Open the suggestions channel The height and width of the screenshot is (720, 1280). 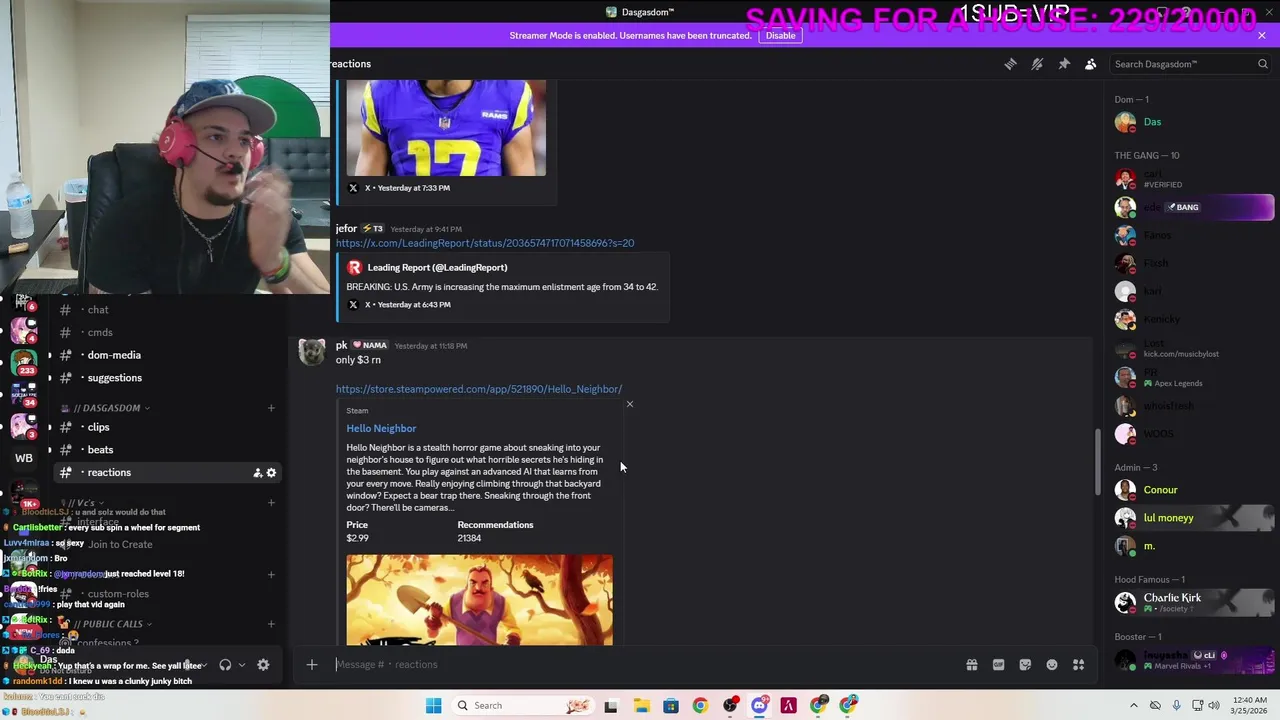click(x=115, y=378)
